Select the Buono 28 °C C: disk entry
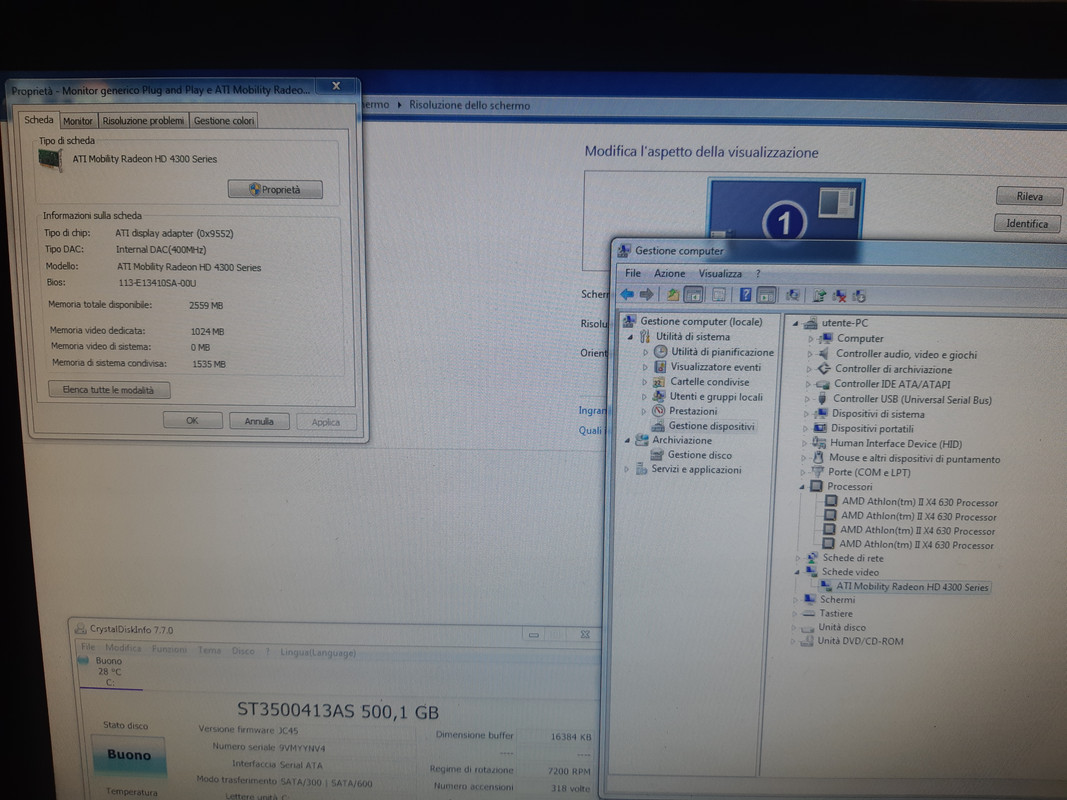 tap(109, 671)
